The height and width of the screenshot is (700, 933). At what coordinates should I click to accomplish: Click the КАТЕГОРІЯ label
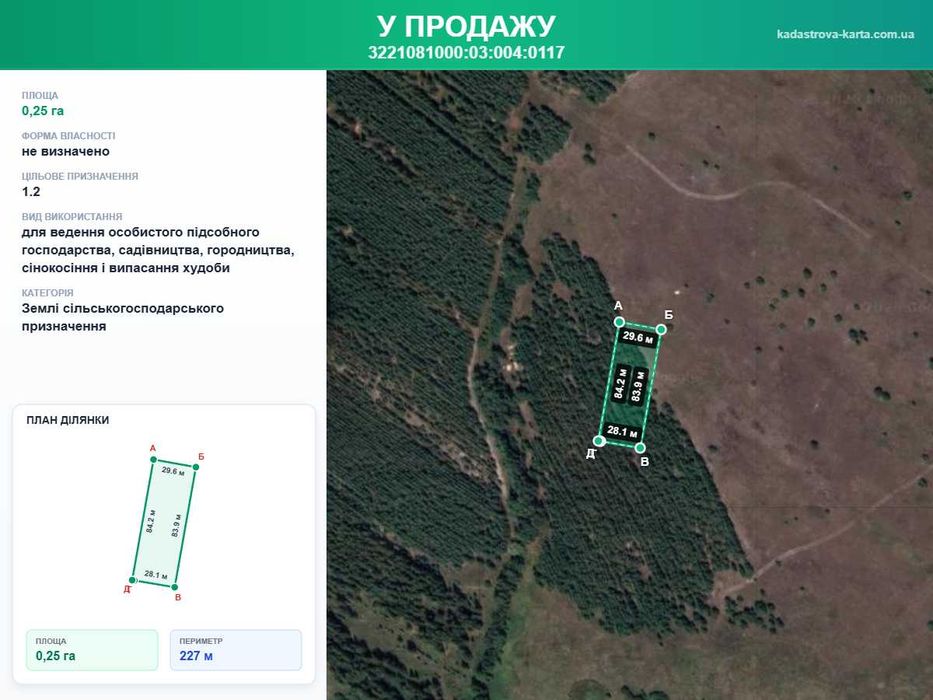tap(48, 293)
